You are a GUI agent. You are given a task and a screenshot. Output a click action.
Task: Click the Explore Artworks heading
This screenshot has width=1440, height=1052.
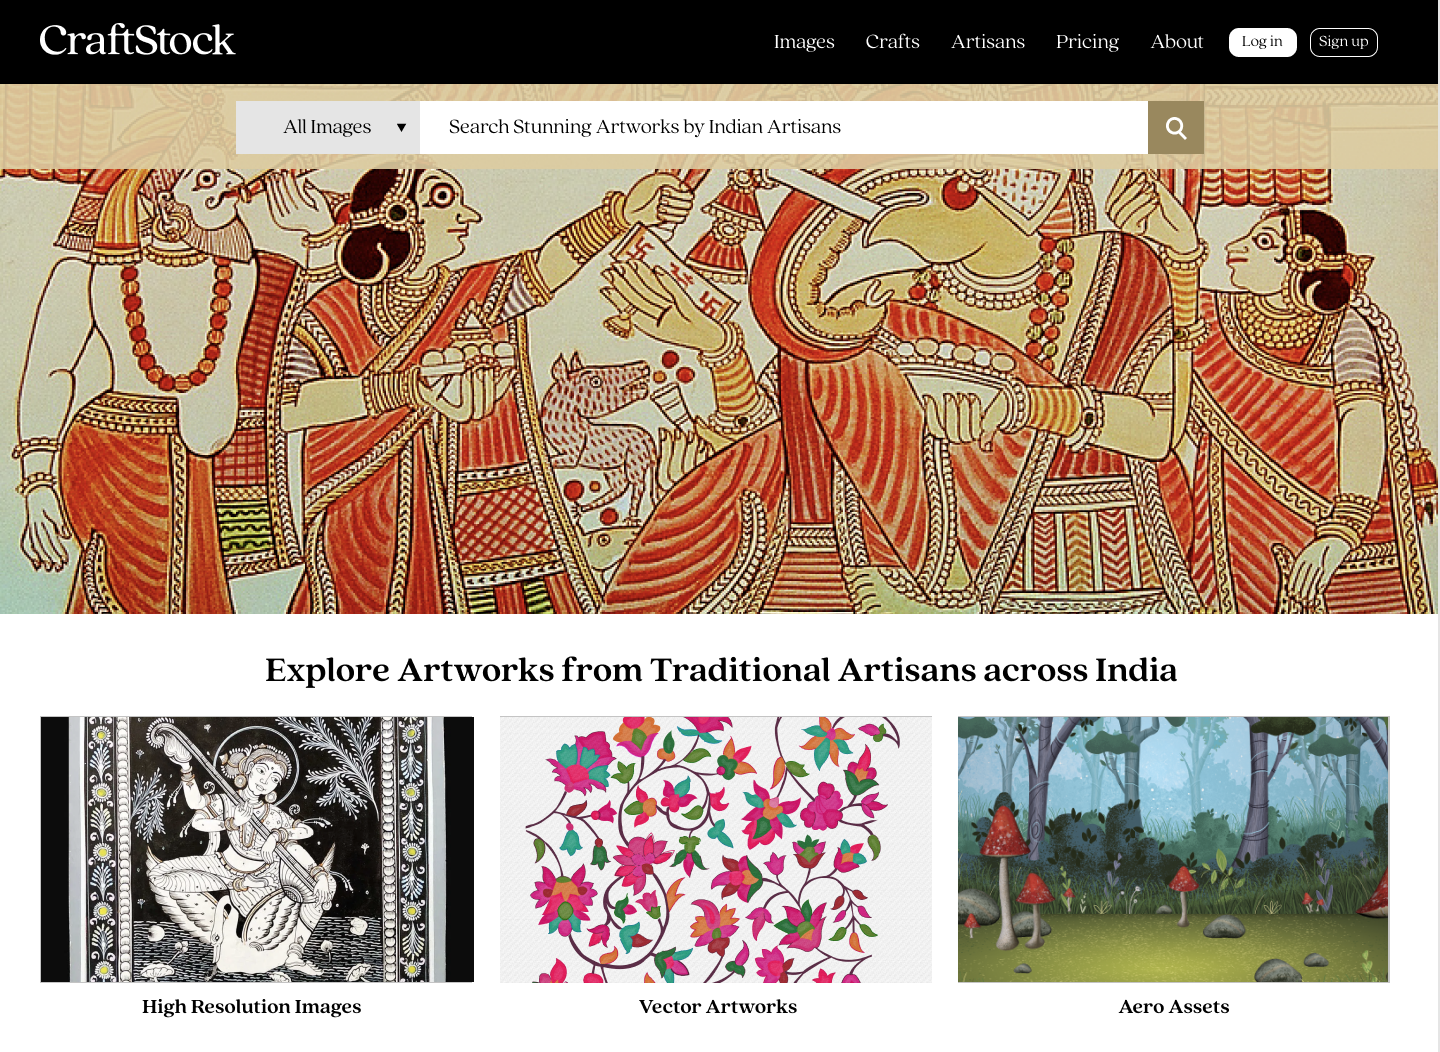pos(721,670)
